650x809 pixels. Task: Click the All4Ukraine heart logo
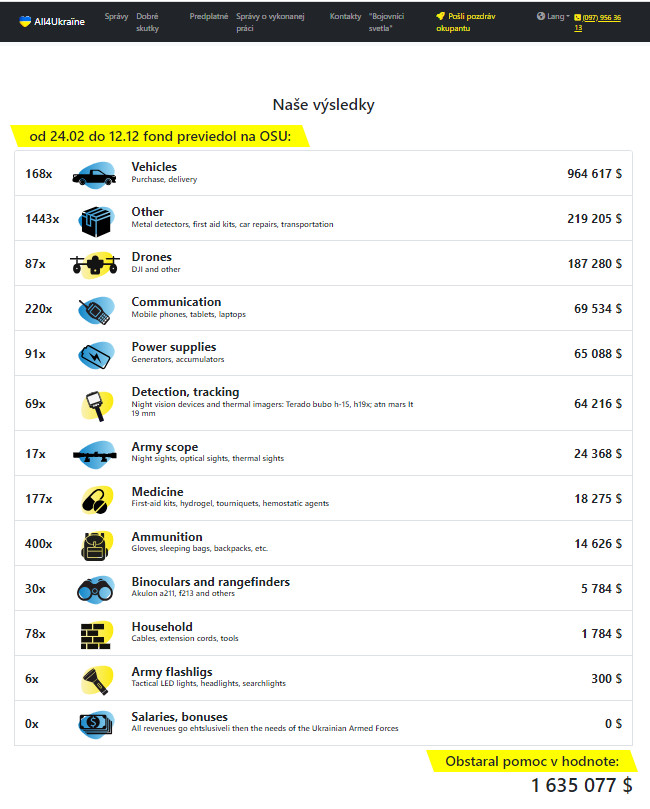(x=25, y=21)
